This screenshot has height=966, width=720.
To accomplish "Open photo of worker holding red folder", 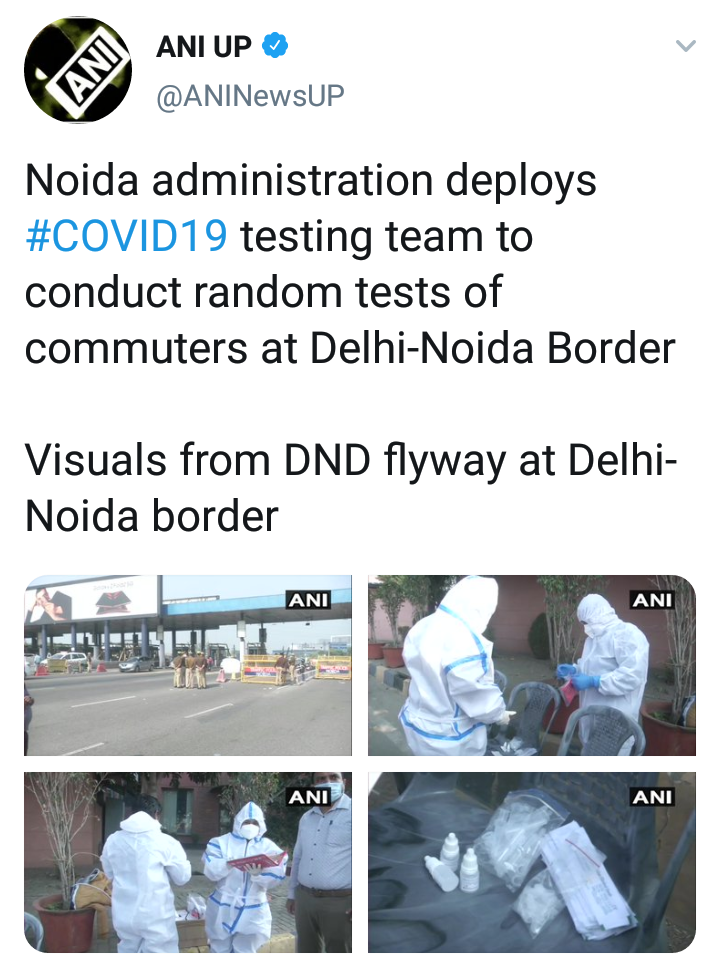I will (188, 862).
